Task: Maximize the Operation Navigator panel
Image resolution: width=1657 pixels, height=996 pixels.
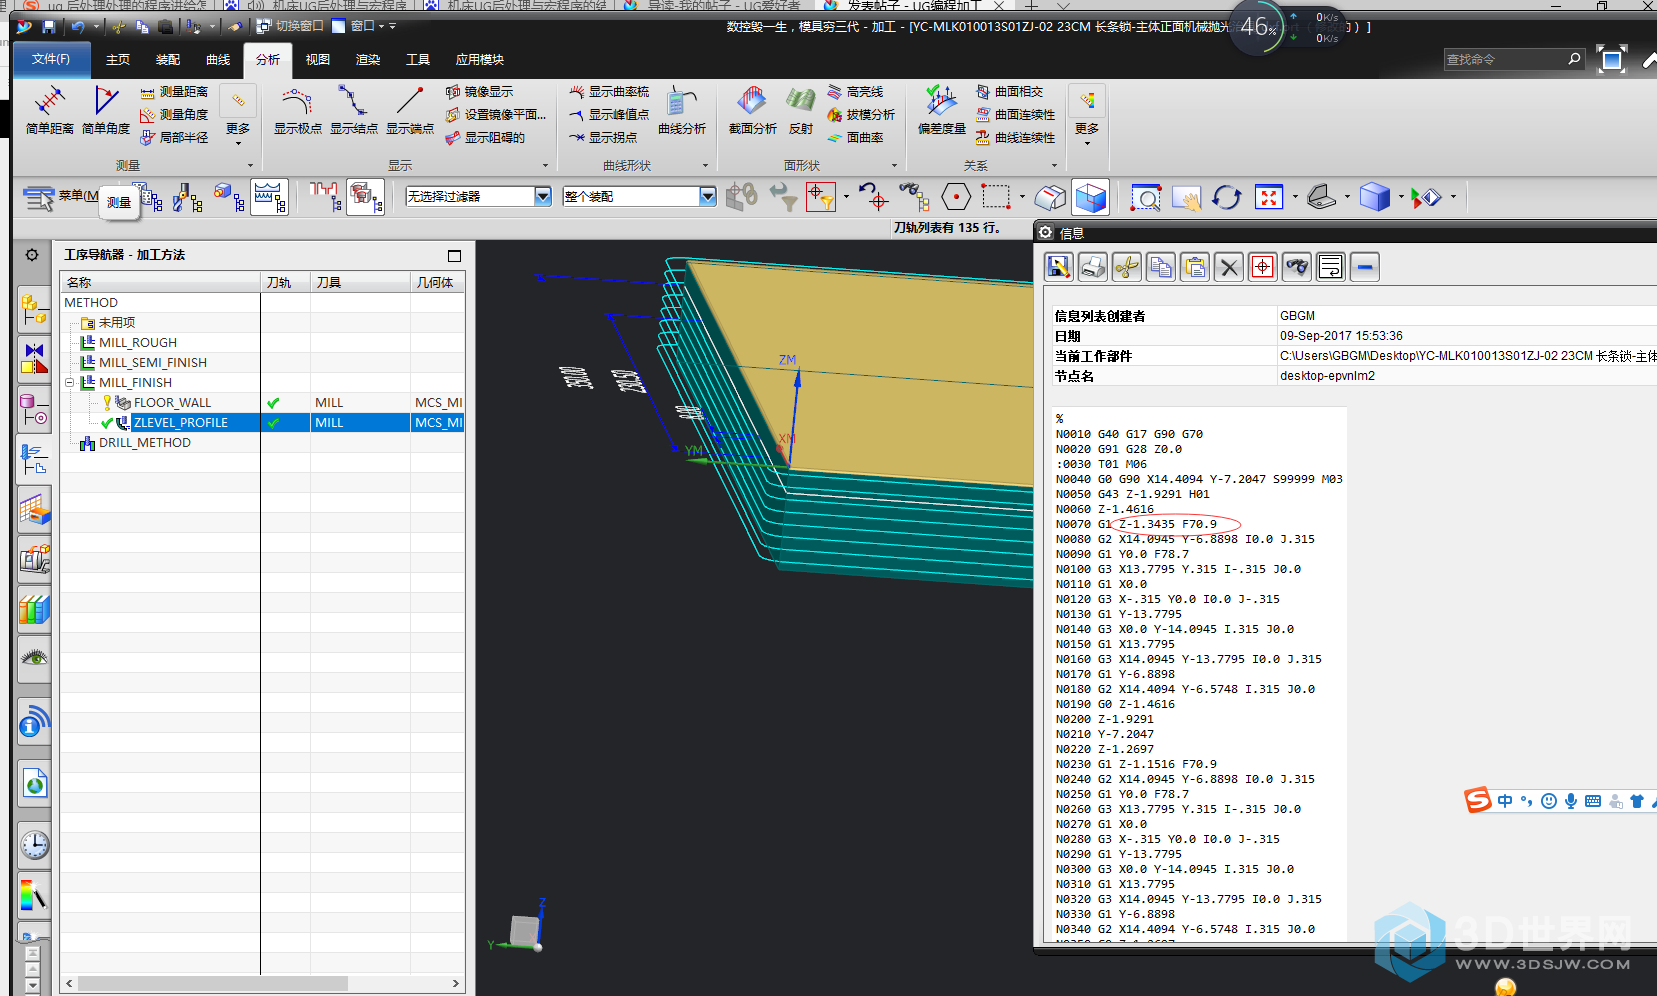Action: (454, 256)
